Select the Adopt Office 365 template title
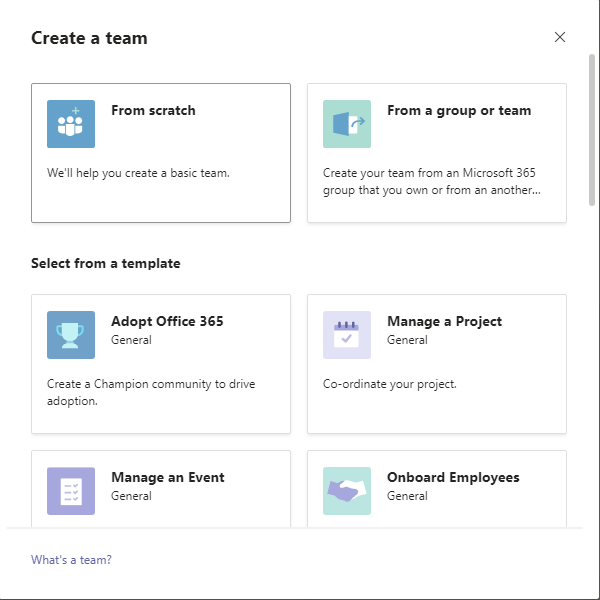The height and width of the screenshot is (600, 600). coord(167,321)
